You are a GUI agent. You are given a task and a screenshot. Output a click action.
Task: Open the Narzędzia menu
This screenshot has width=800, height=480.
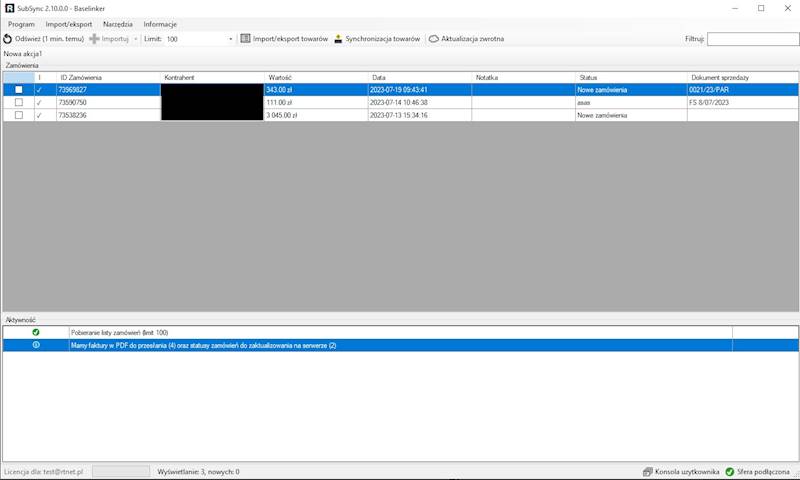(x=118, y=24)
